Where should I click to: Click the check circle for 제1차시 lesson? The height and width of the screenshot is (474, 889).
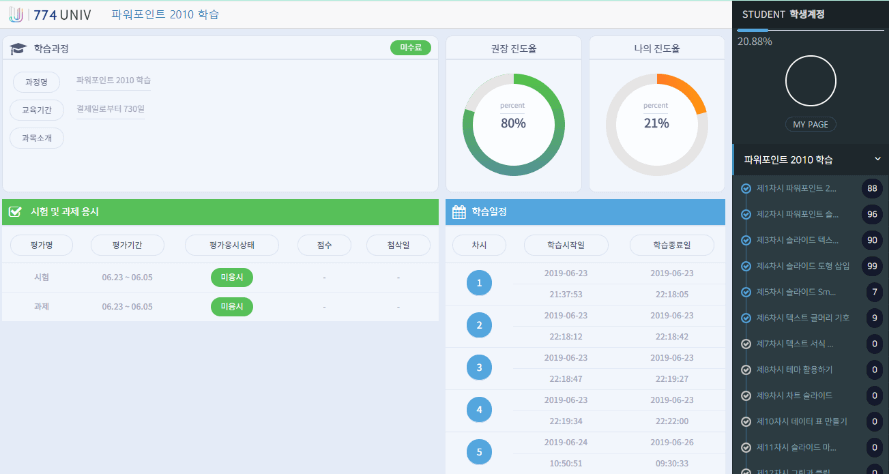[x=746, y=188]
